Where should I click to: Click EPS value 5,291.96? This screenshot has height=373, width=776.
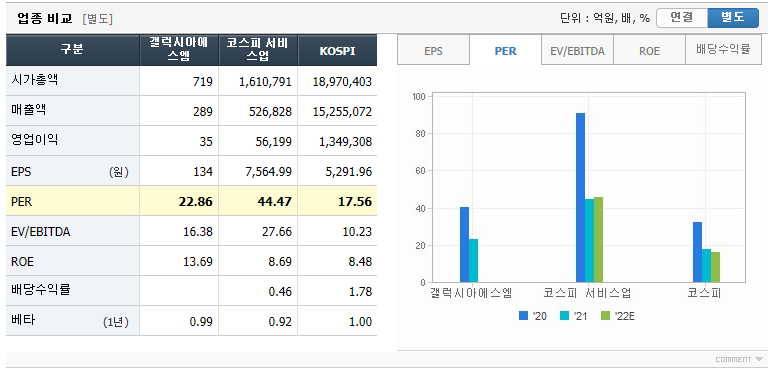348,172
